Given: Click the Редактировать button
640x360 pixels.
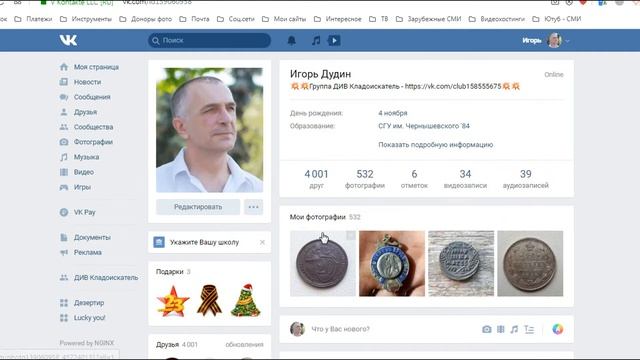Looking at the screenshot, I should pyautogui.click(x=198, y=207).
